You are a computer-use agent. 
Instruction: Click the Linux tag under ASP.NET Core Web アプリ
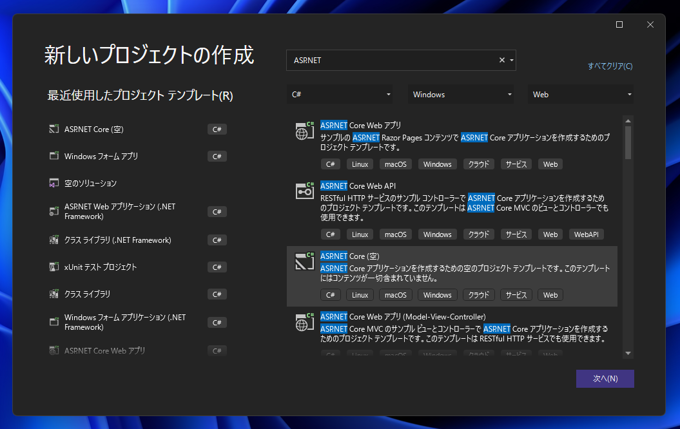(360, 164)
